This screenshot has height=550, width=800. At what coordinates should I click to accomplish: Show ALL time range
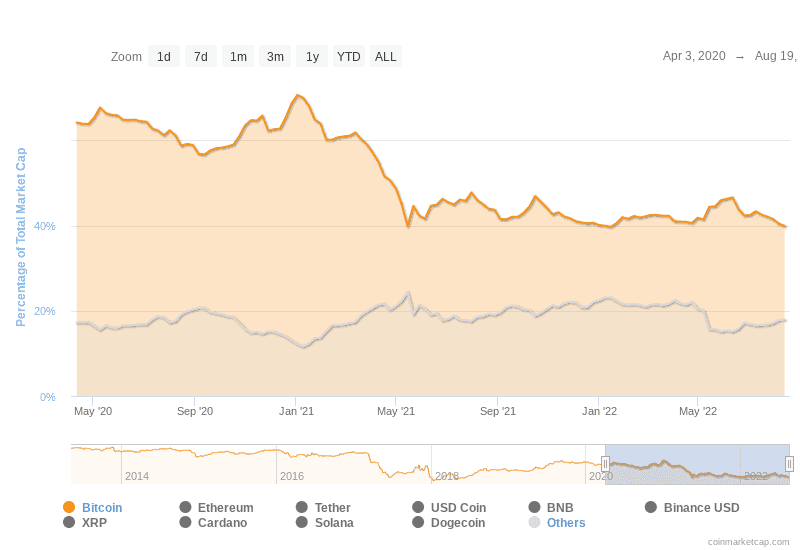(386, 56)
